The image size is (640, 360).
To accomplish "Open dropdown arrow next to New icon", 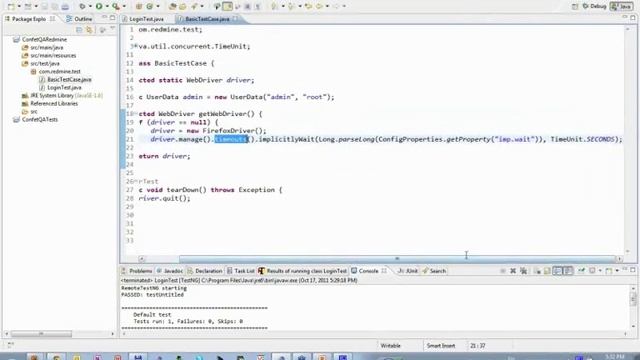I will pyautogui.click(x=19, y=7).
